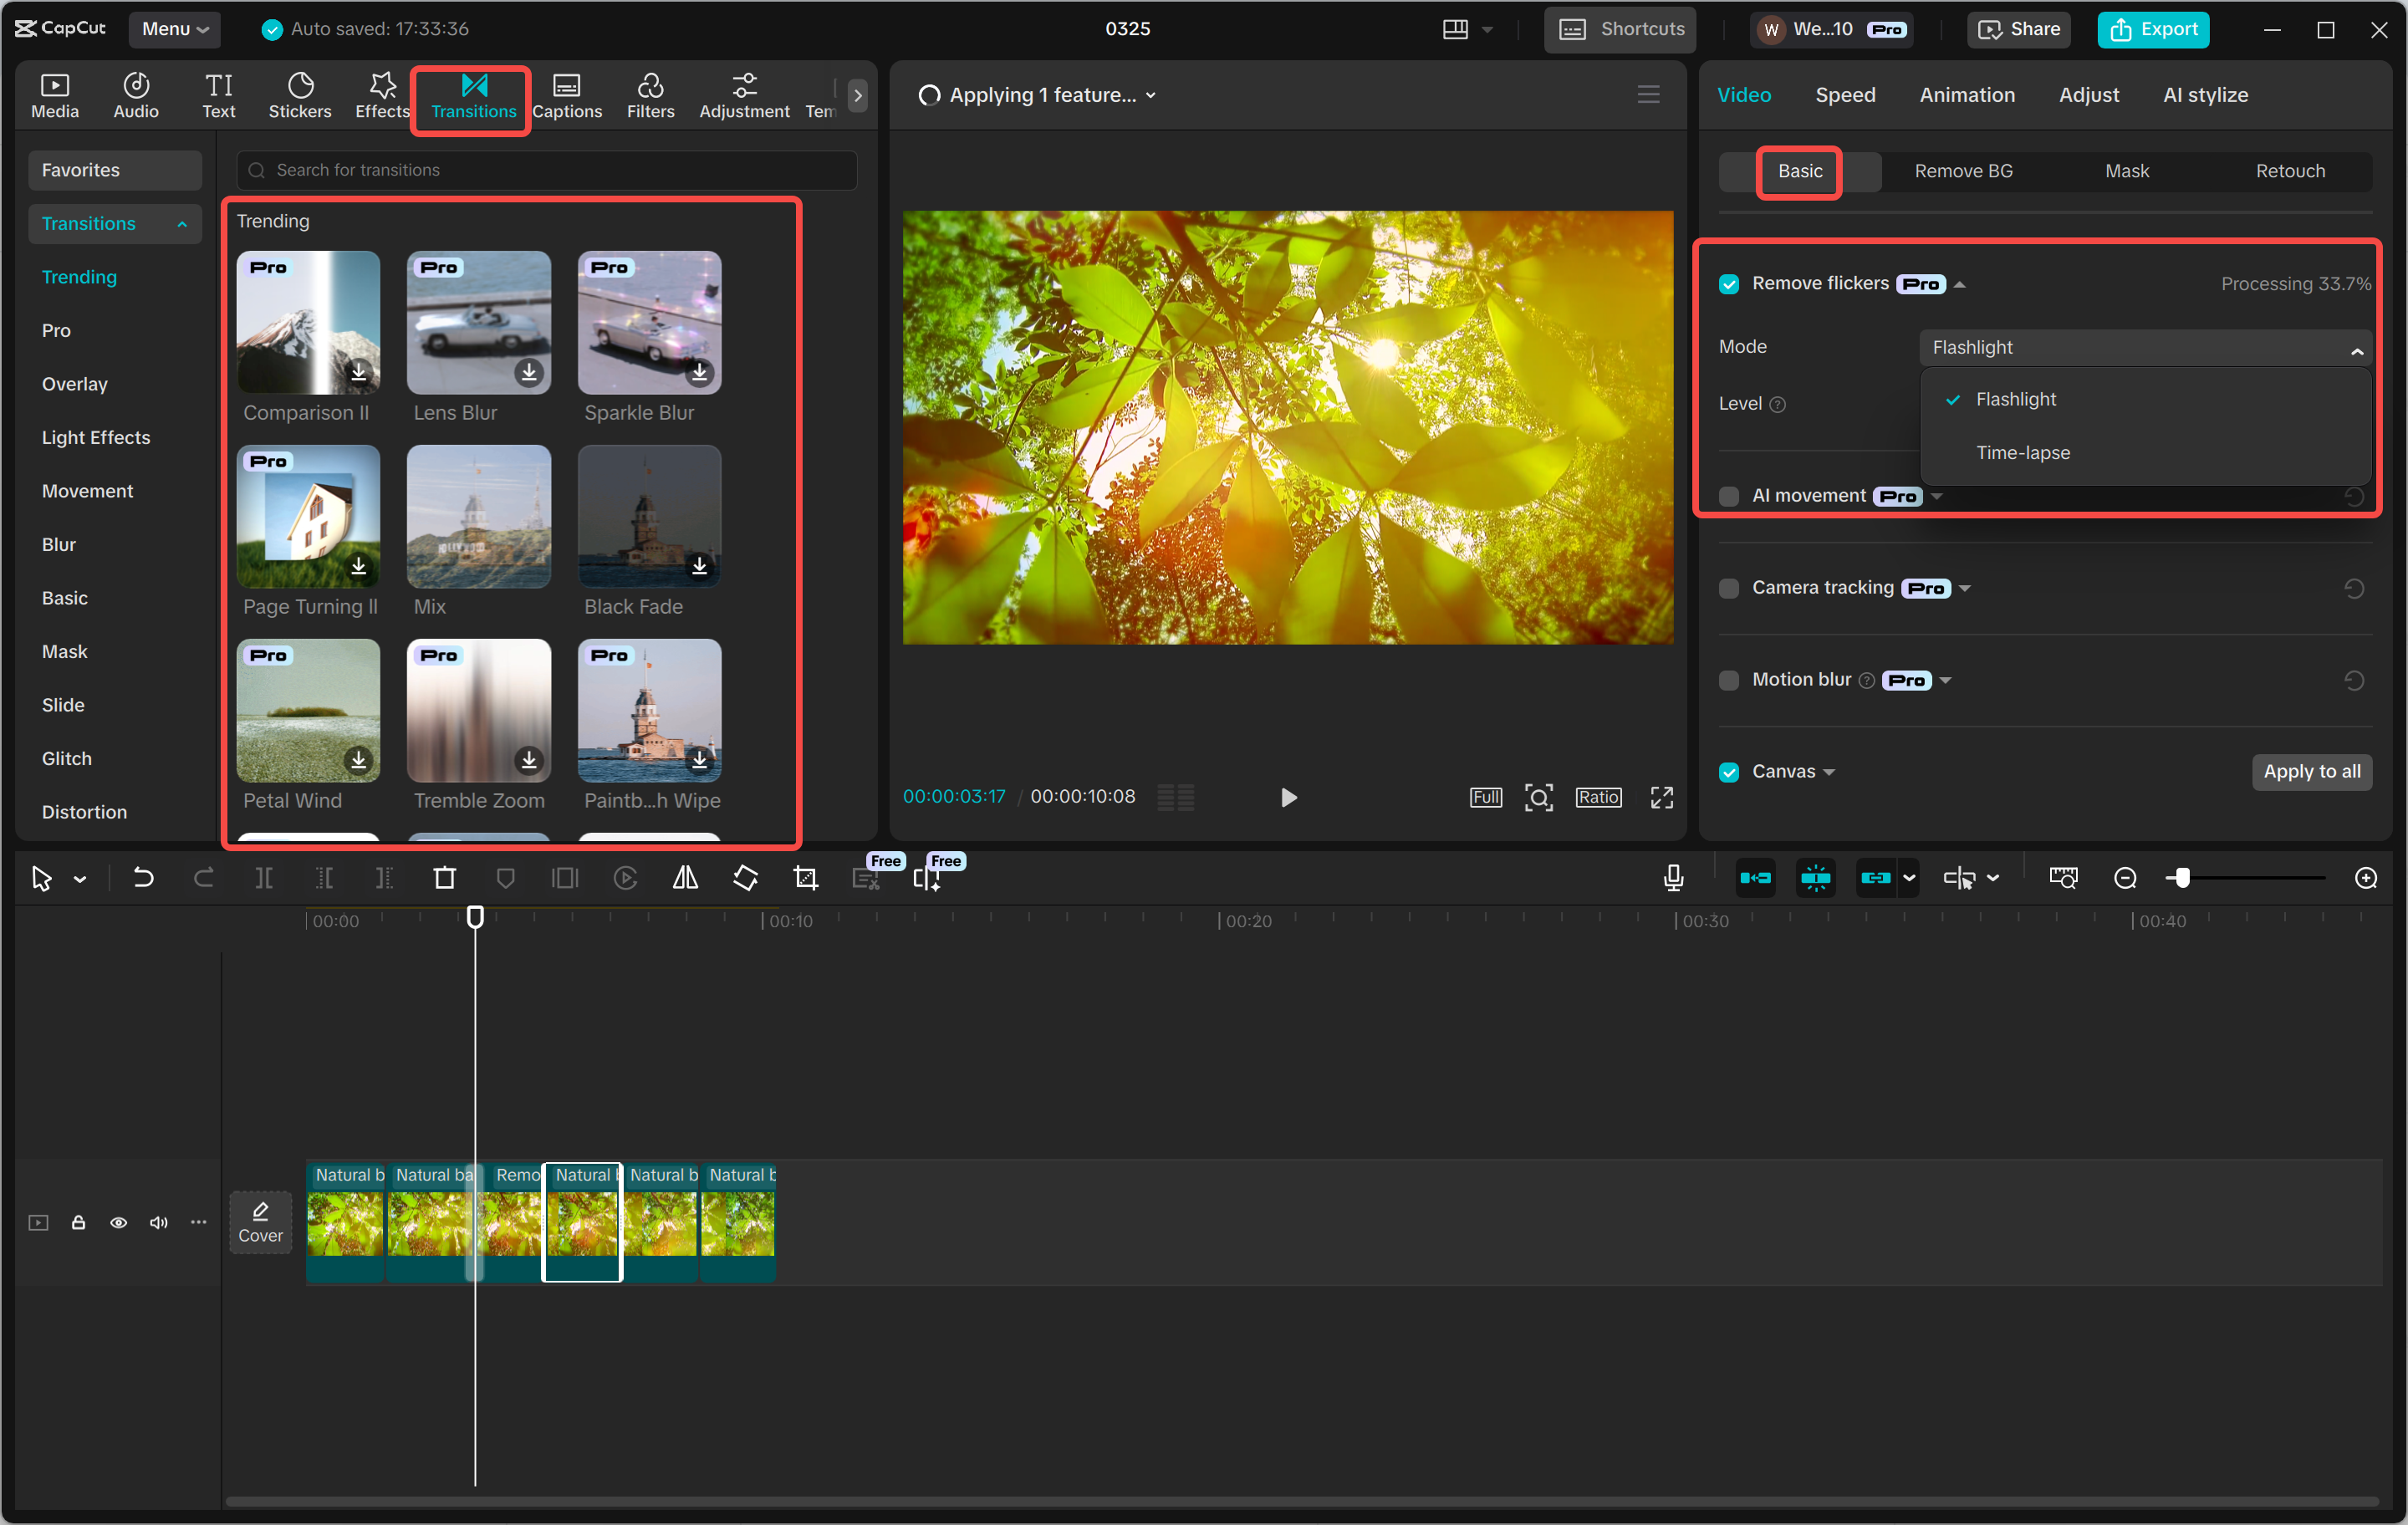Switch to the Animation tab
This screenshot has width=2408, height=1525.
click(1966, 95)
